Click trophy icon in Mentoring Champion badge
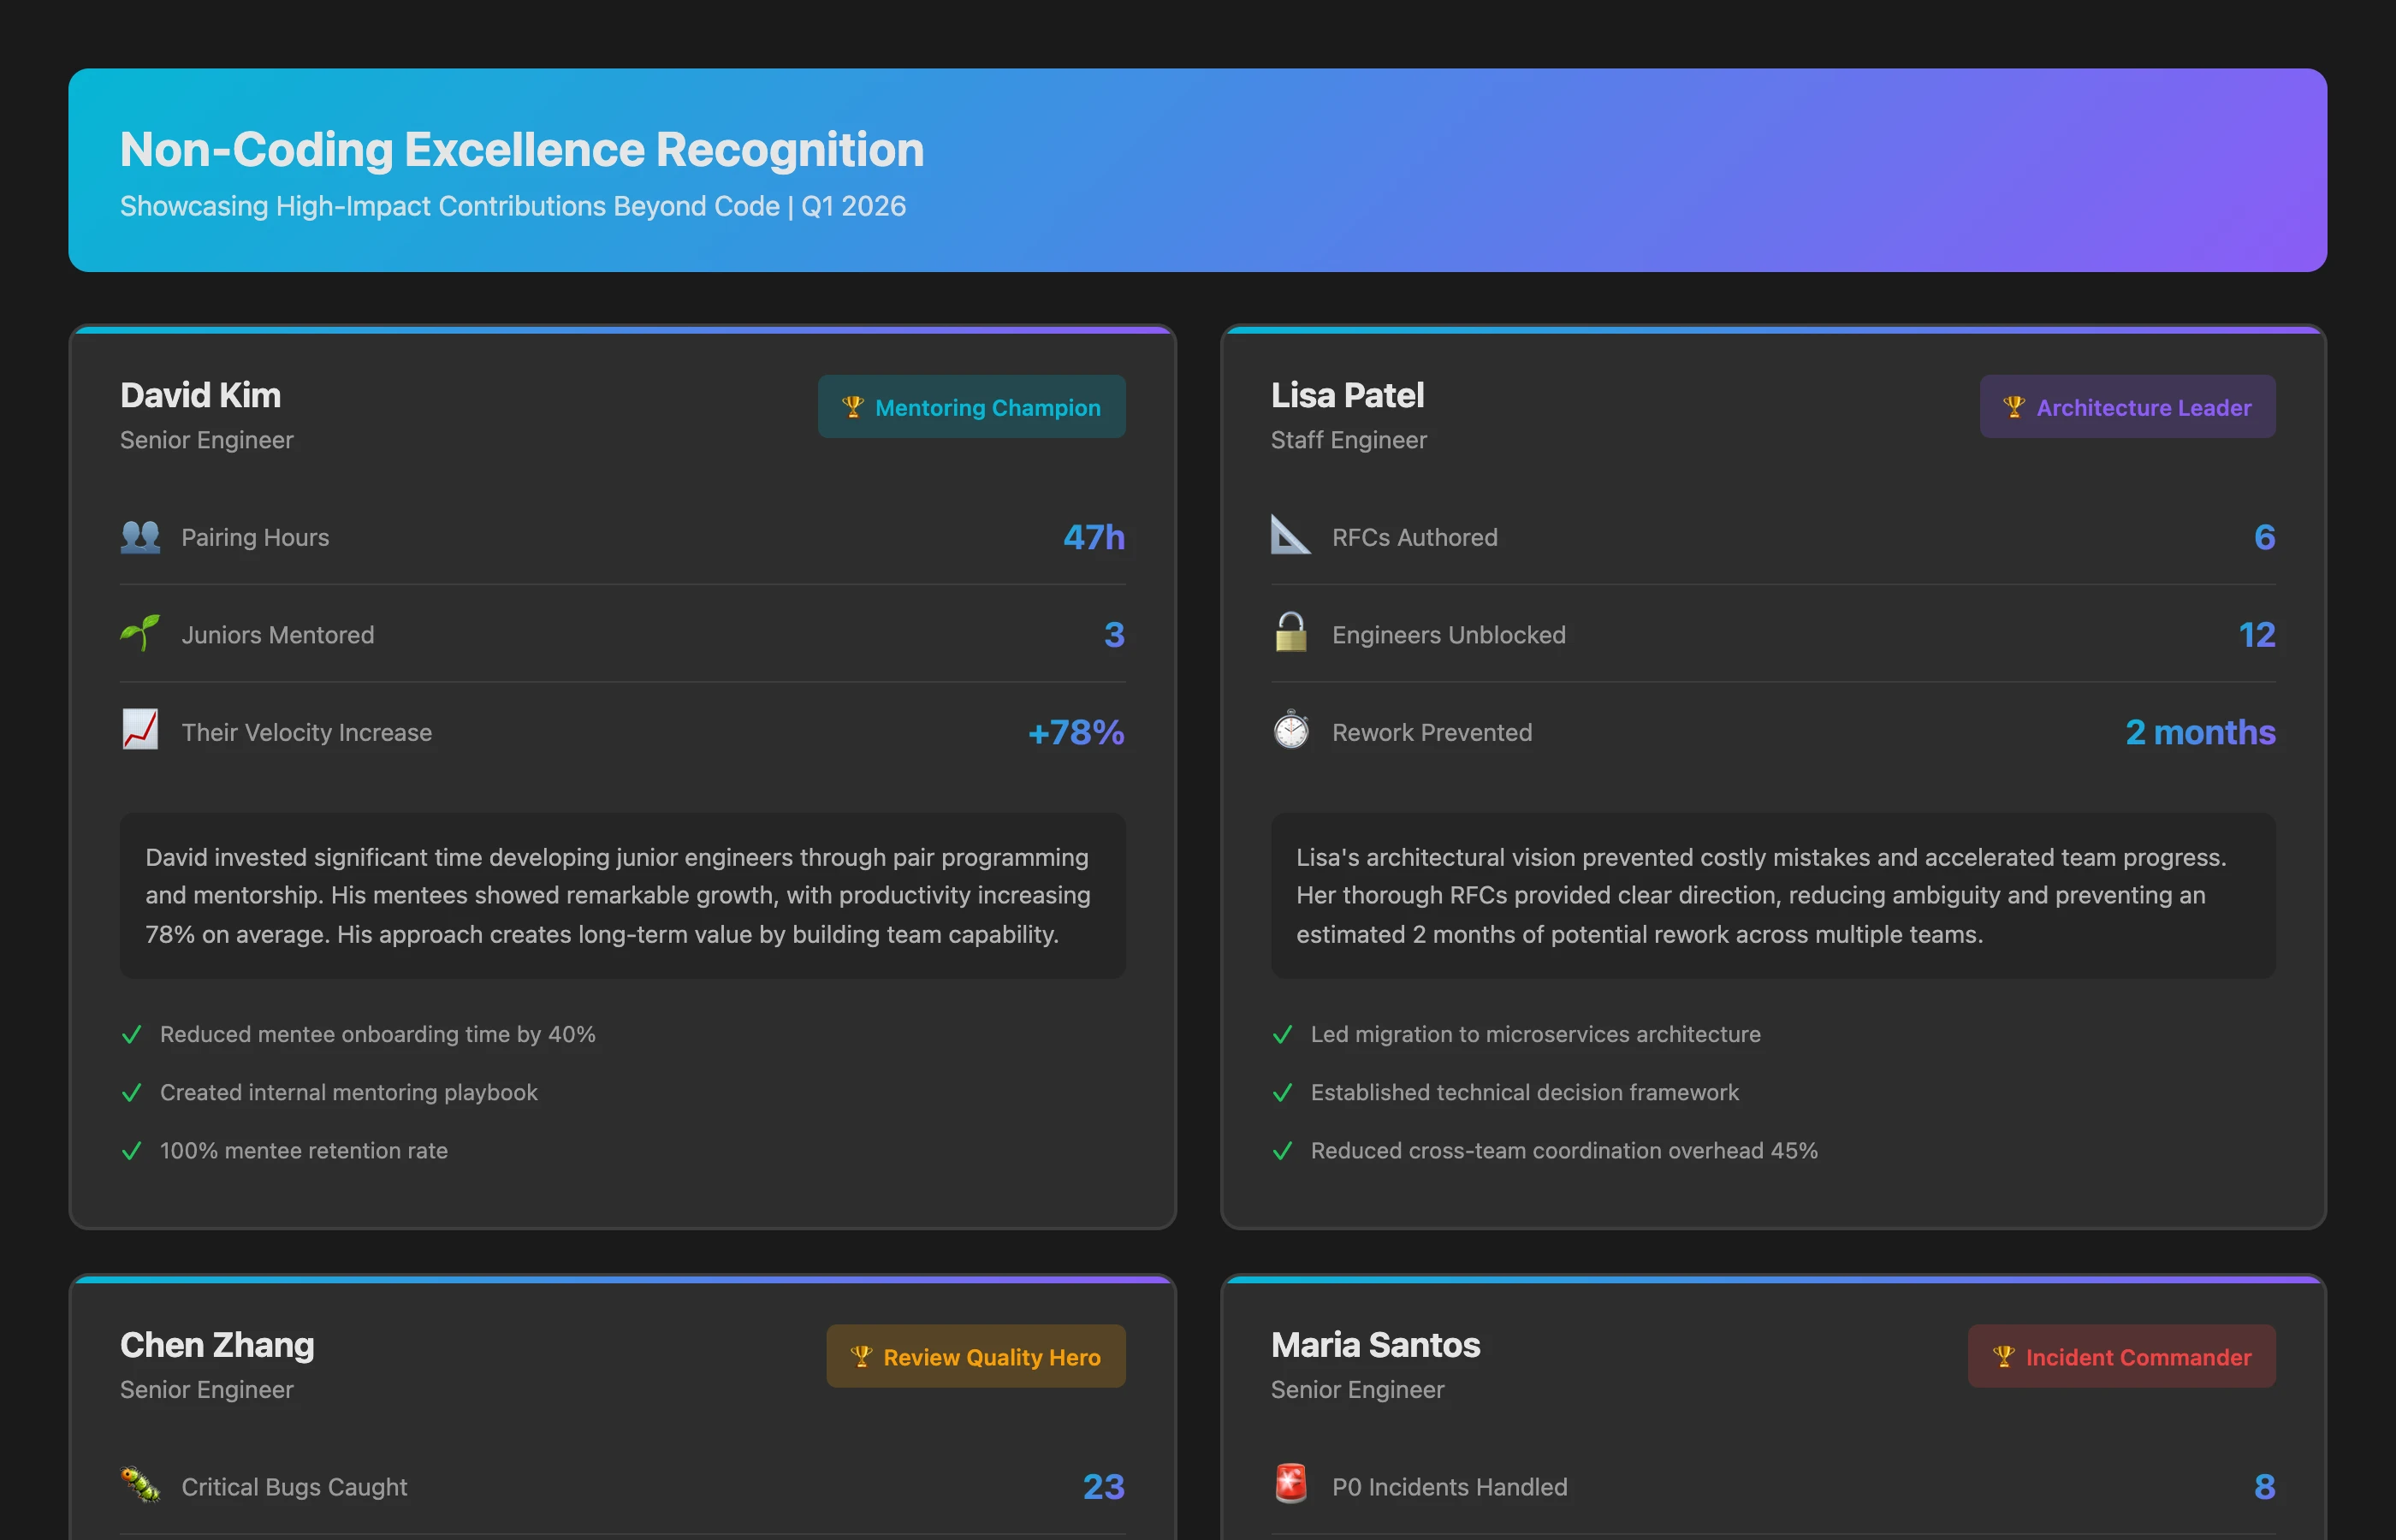Image resolution: width=2396 pixels, height=1540 pixels. 852,407
